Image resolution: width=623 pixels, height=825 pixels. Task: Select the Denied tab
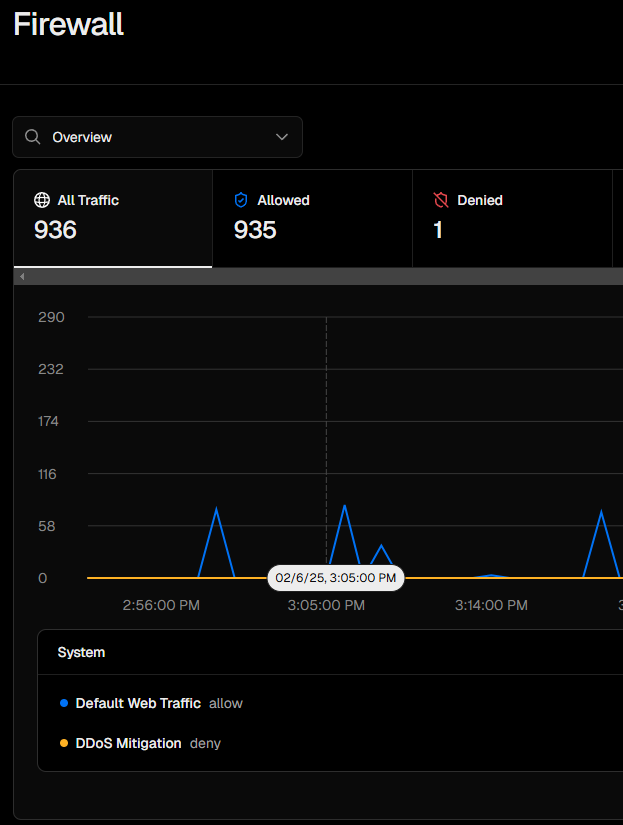(513, 219)
